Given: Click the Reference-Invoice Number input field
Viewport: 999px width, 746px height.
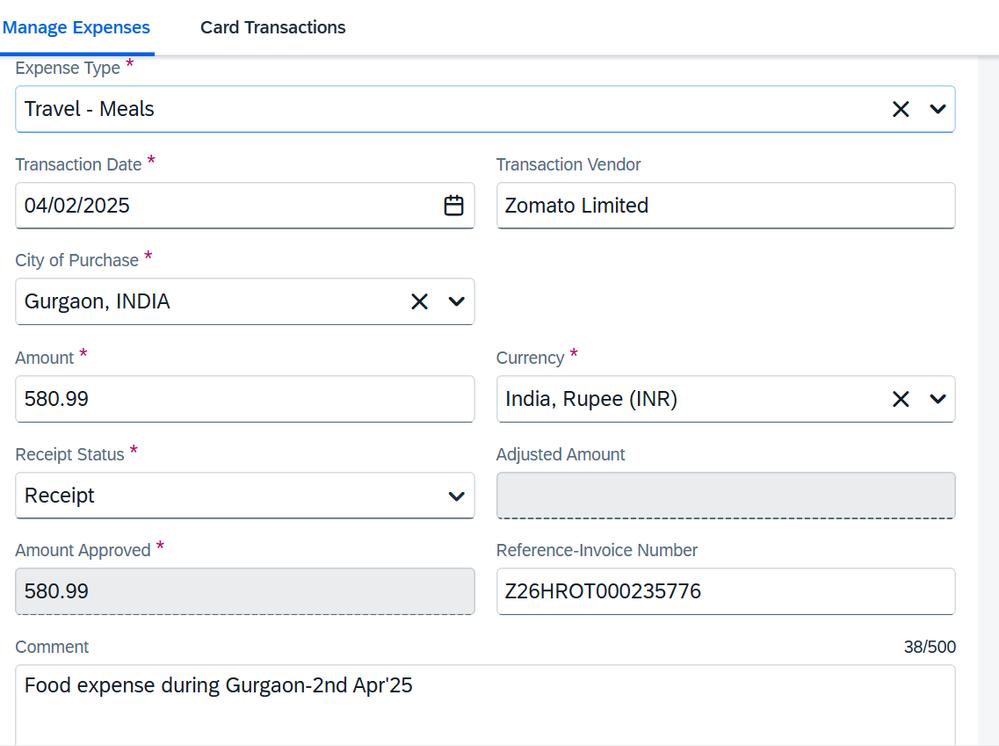Looking at the screenshot, I should [x=726, y=591].
